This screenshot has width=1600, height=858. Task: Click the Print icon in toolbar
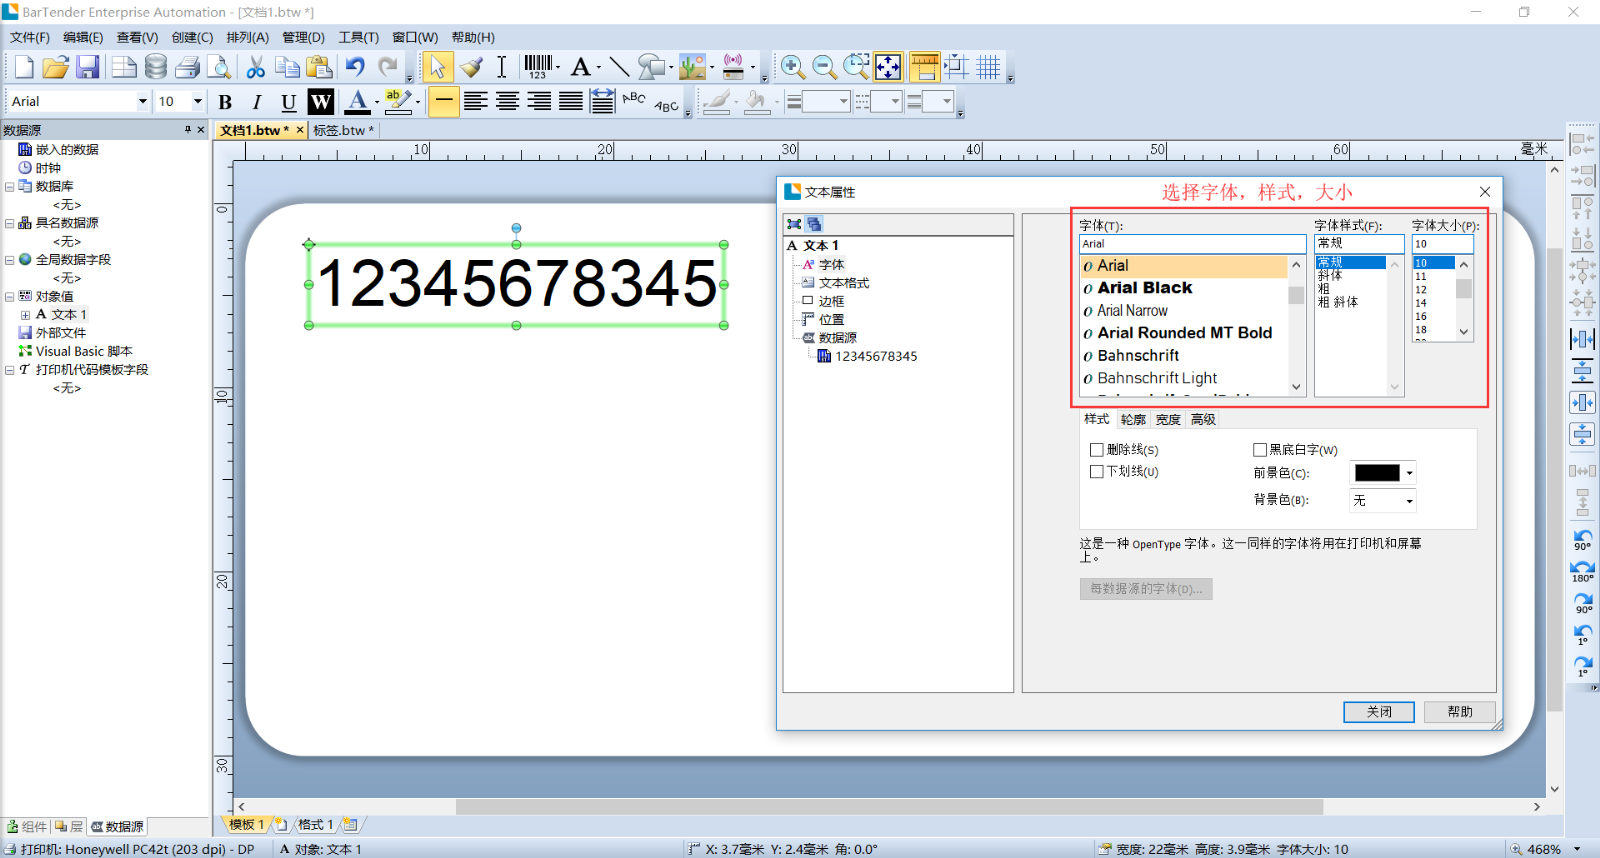click(x=187, y=67)
